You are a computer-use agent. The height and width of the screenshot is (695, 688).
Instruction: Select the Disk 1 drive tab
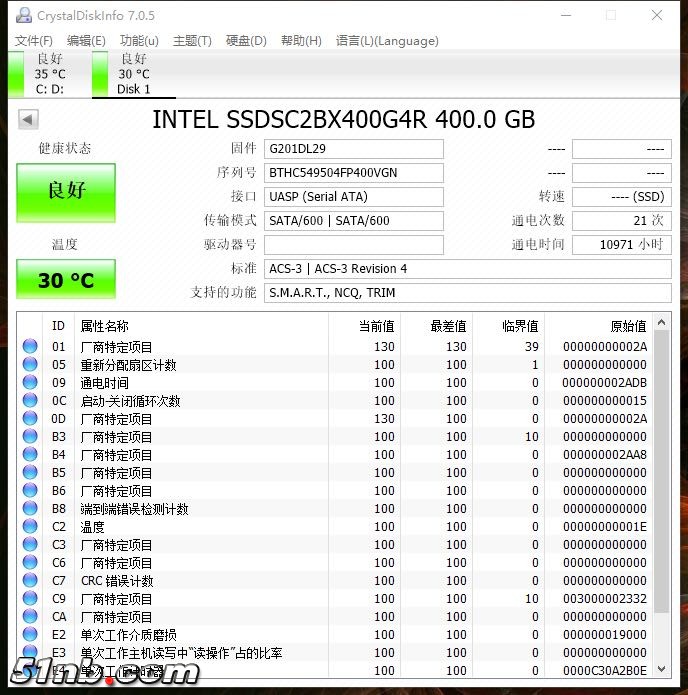point(133,74)
